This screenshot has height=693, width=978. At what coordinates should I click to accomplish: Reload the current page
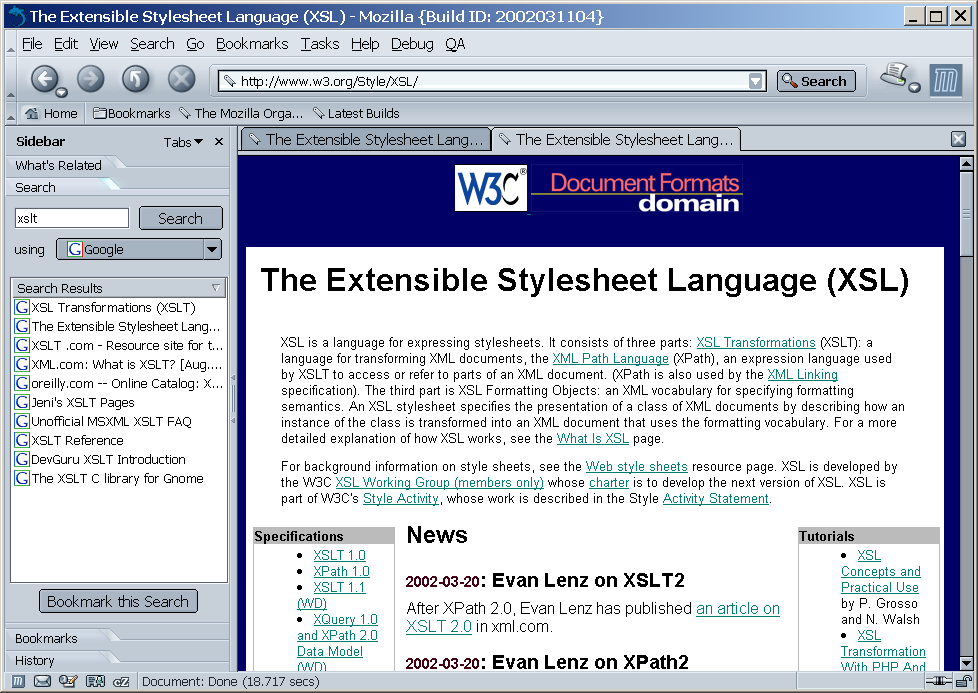tap(135, 79)
